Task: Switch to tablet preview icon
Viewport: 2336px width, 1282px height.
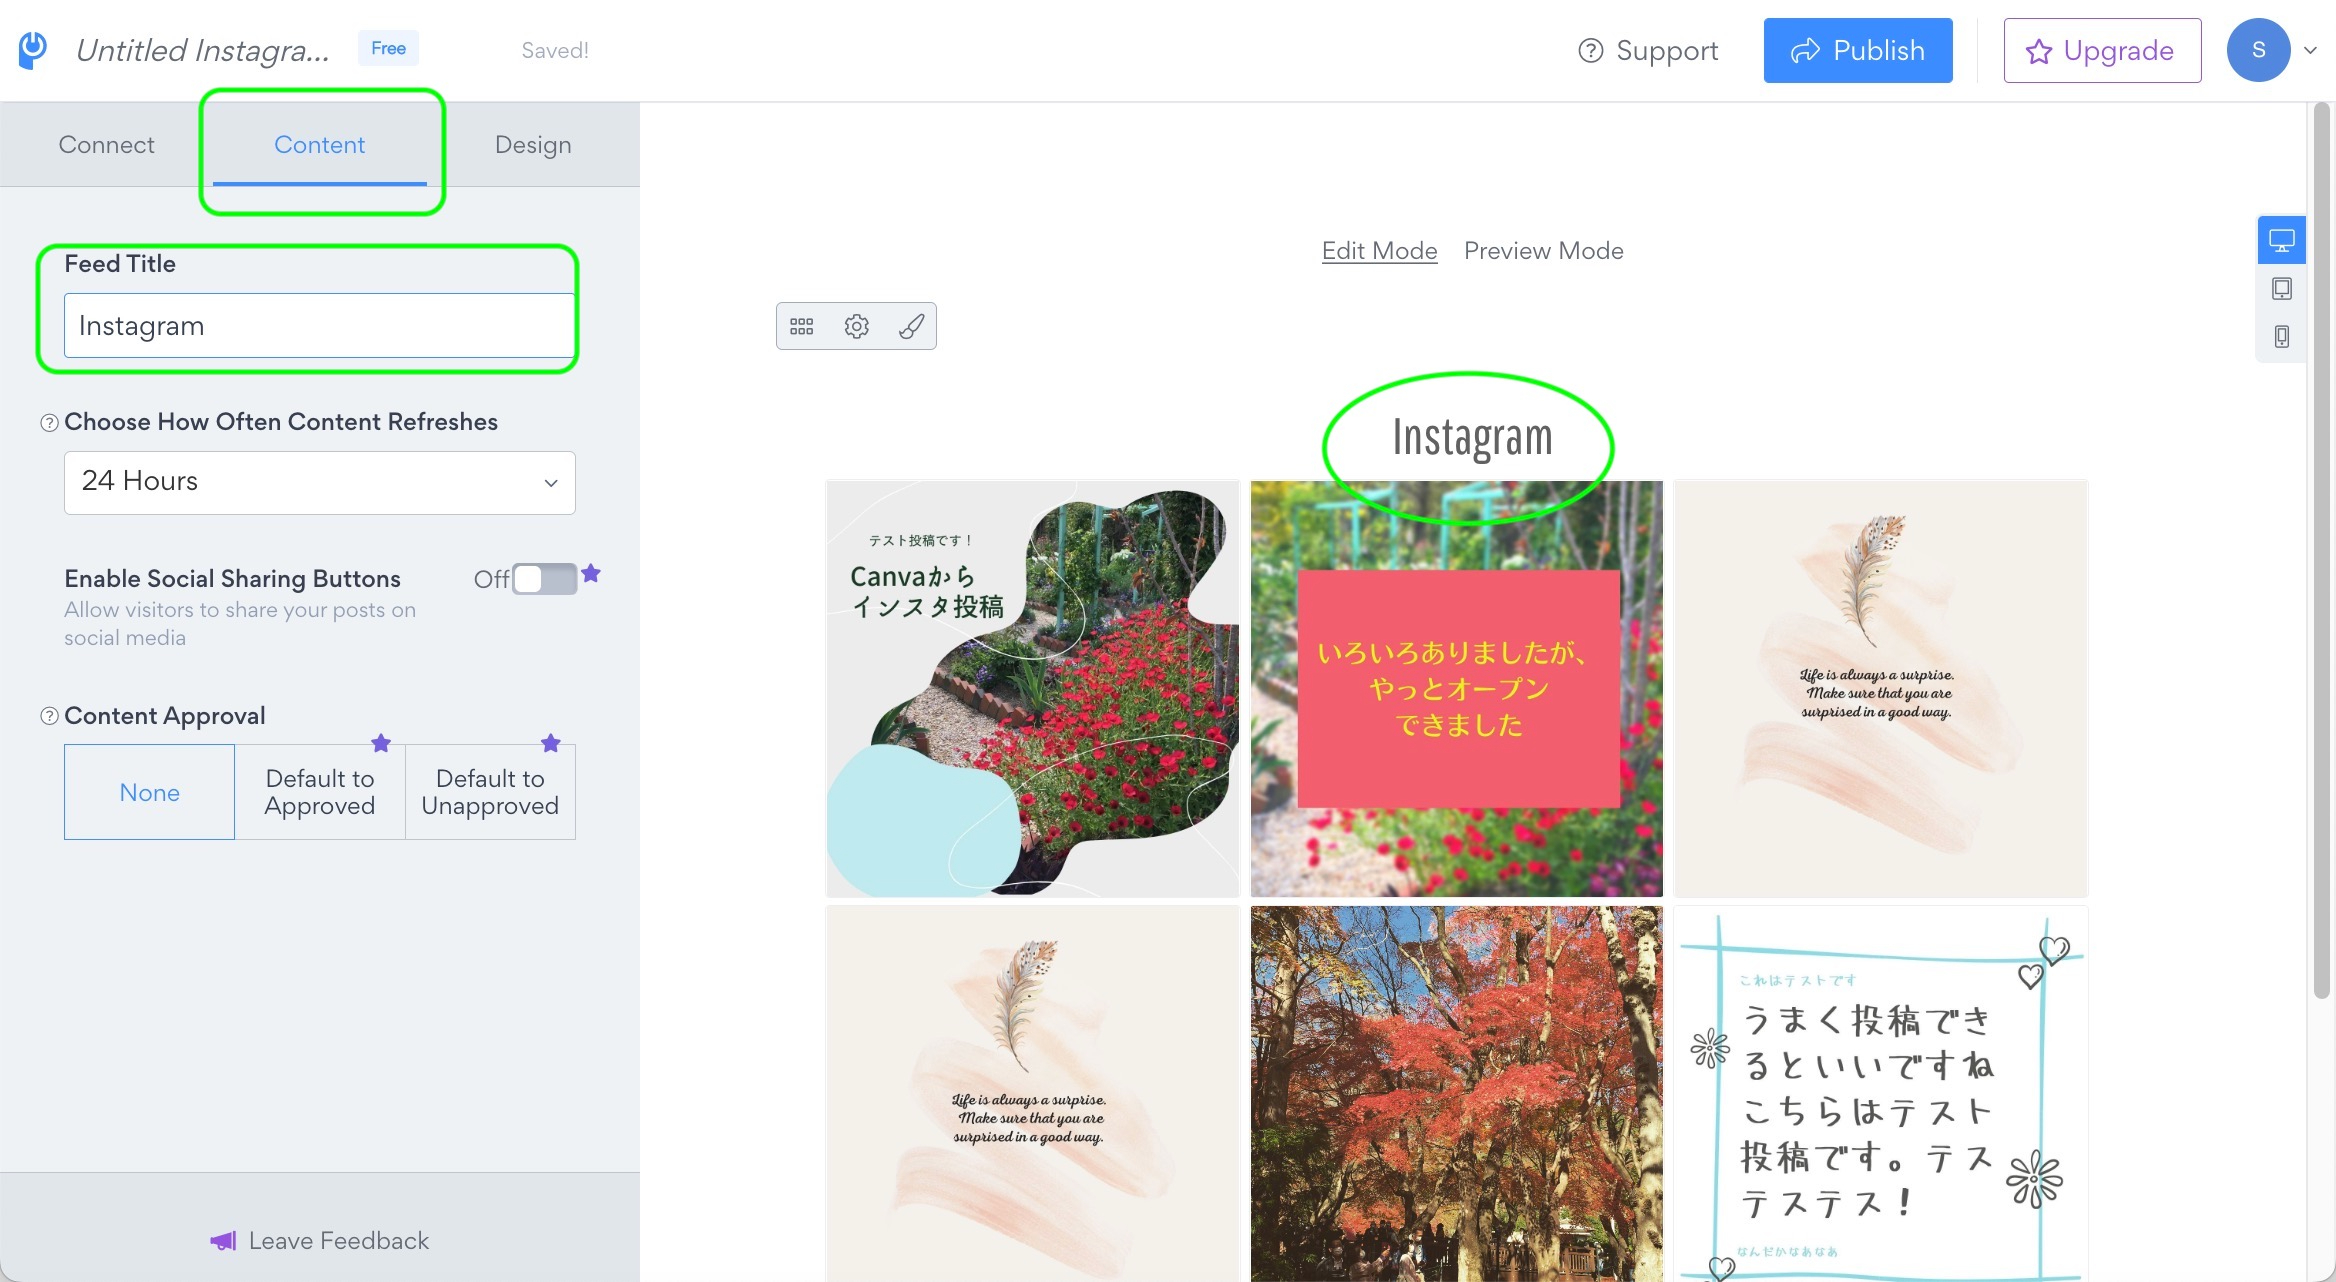Action: pos(2281,288)
